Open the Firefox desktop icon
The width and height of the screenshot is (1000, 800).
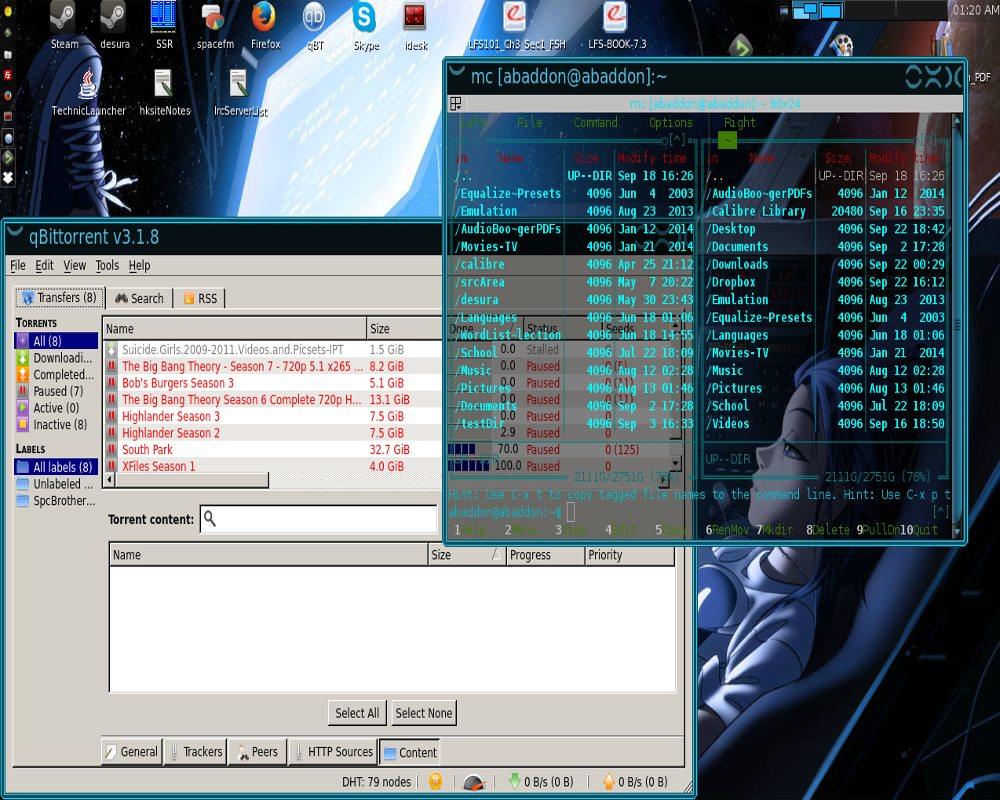pos(265,26)
